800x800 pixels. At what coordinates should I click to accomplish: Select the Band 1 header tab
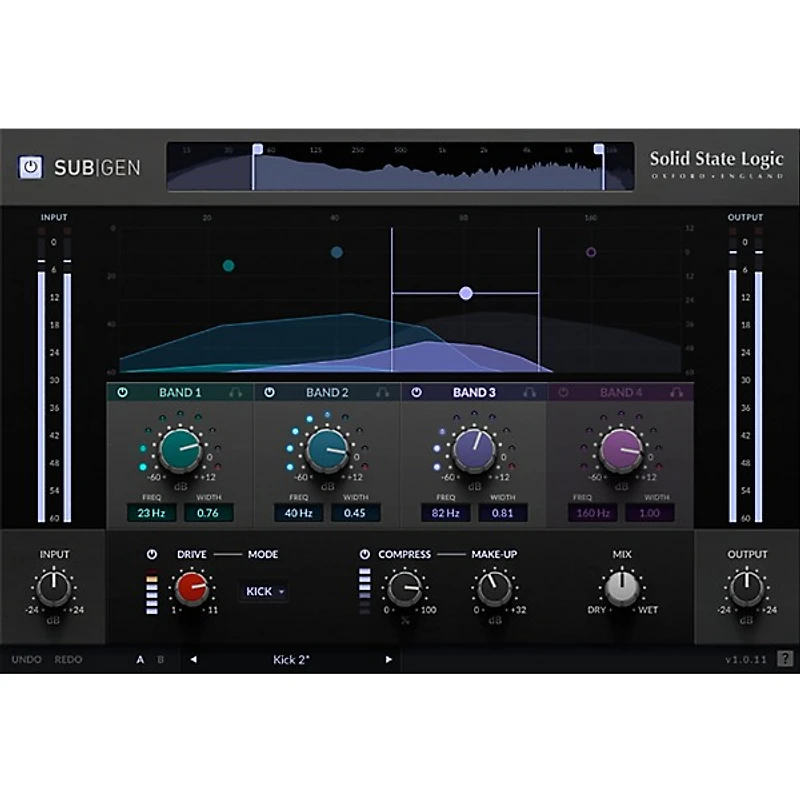click(x=180, y=392)
